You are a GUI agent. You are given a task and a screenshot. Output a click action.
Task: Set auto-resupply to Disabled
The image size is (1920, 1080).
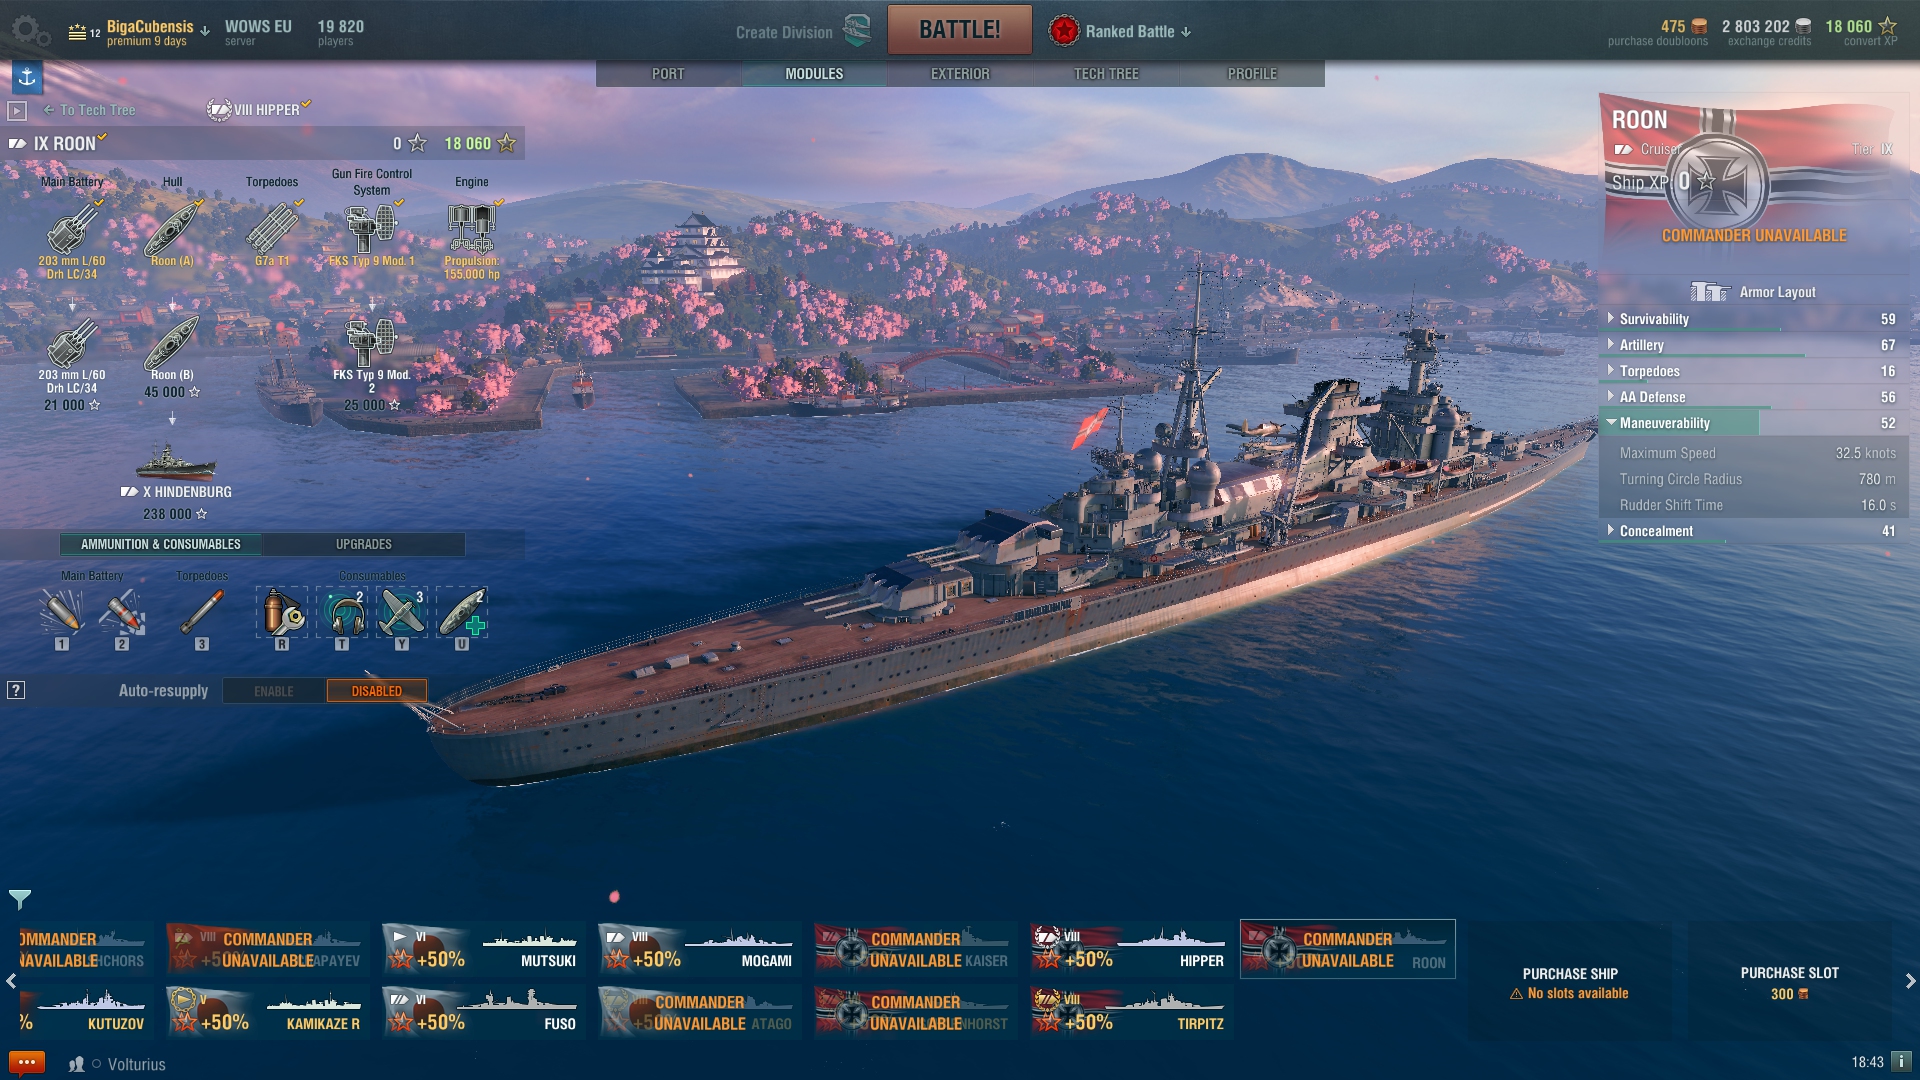[x=377, y=691]
